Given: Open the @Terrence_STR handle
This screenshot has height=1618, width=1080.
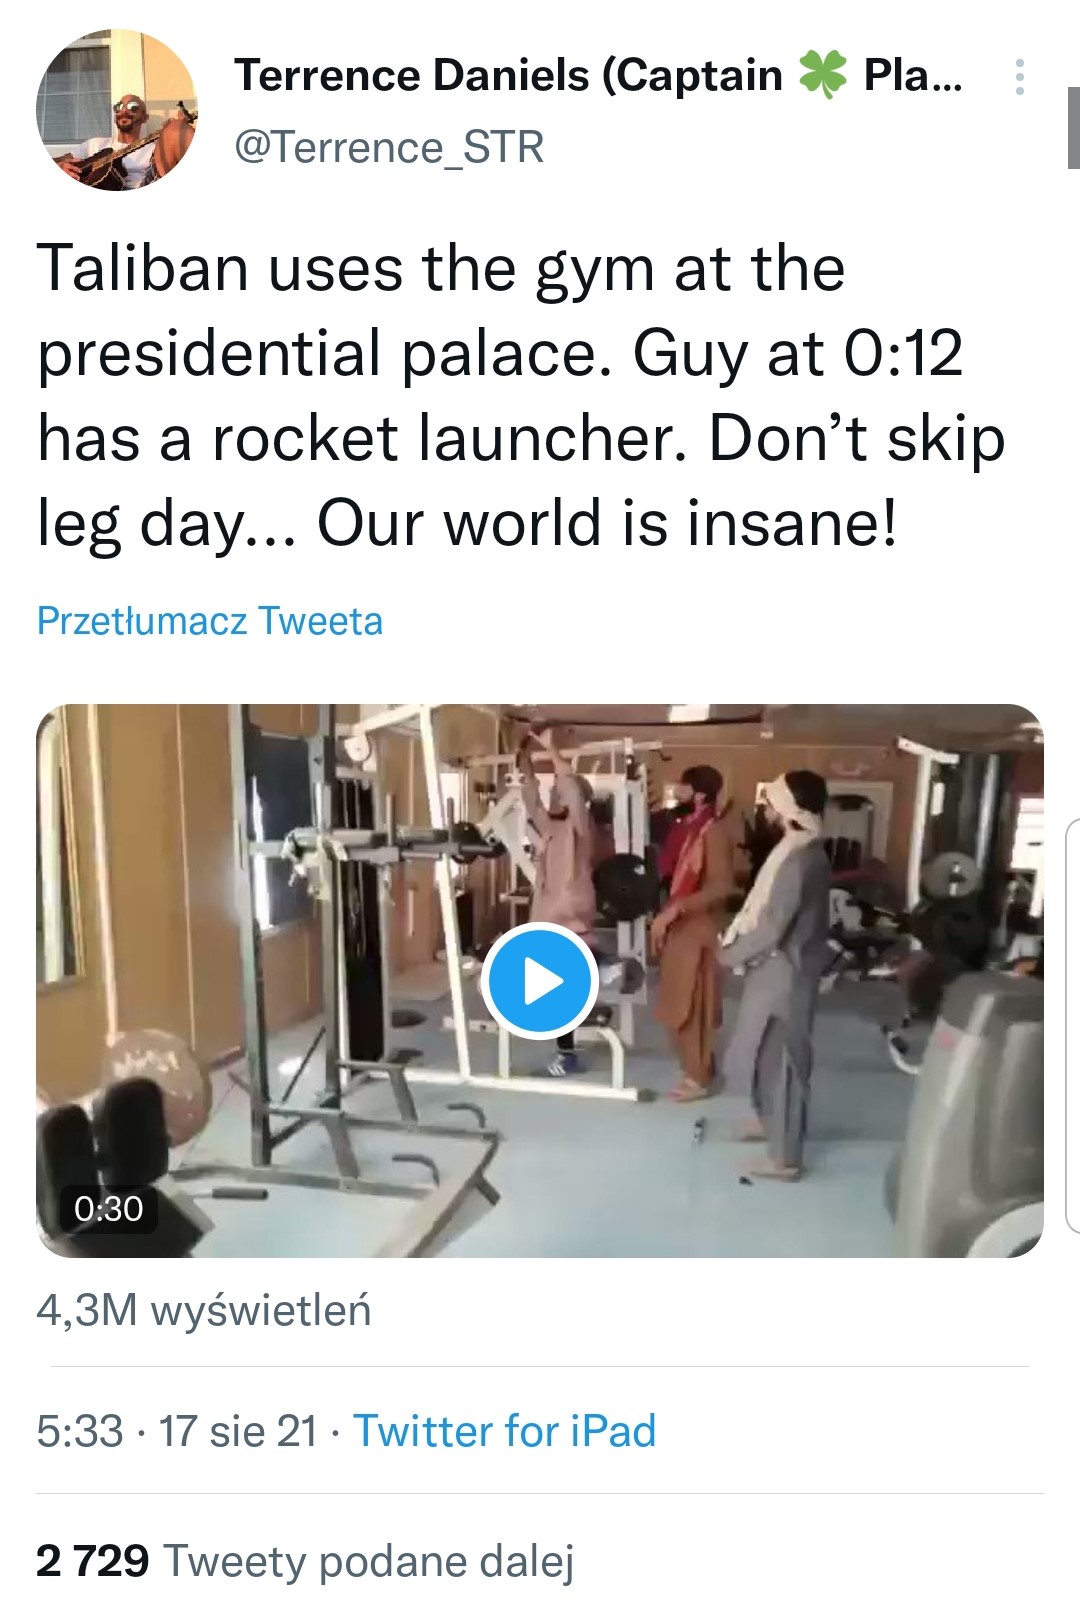Looking at the screenshot, I should [389, 148].
